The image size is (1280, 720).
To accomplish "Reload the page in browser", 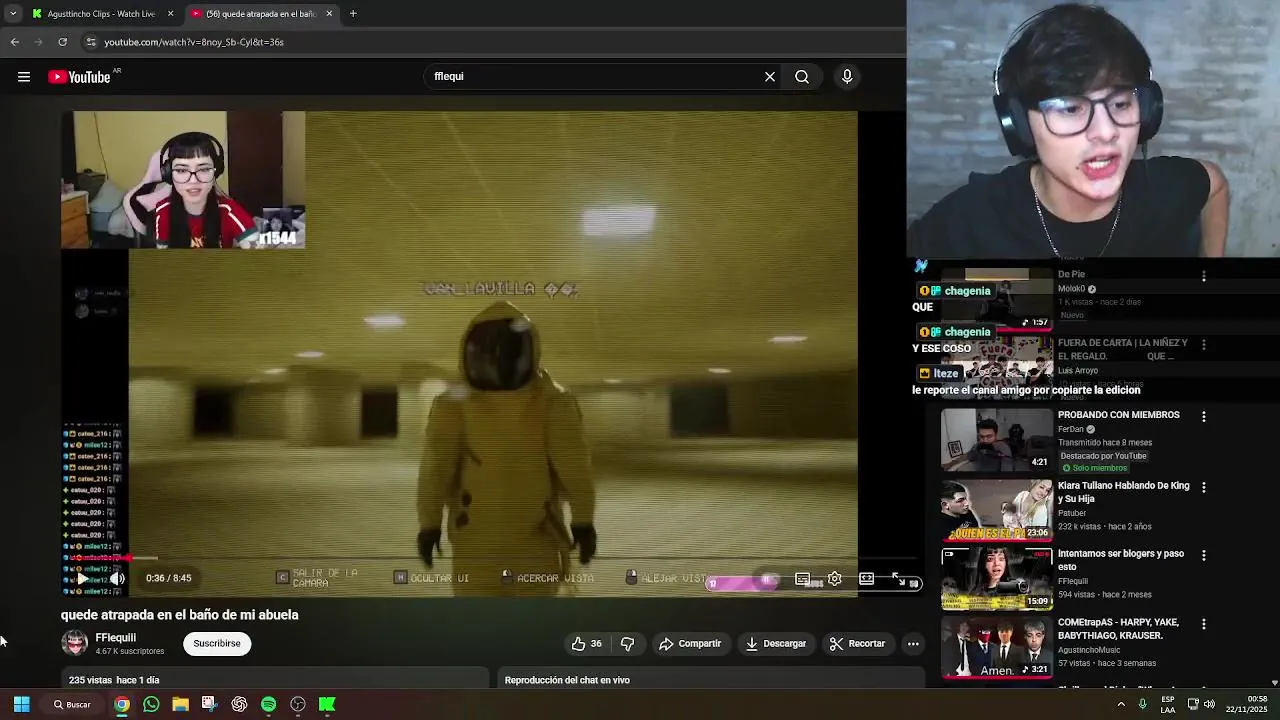I will pyautogui.click(x=62, y=42).
